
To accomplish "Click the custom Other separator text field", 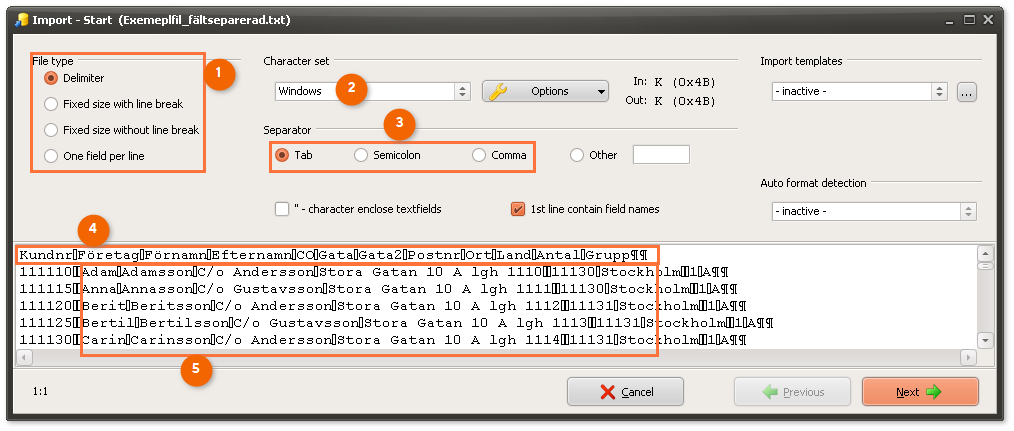I will (x=661, y=155).
